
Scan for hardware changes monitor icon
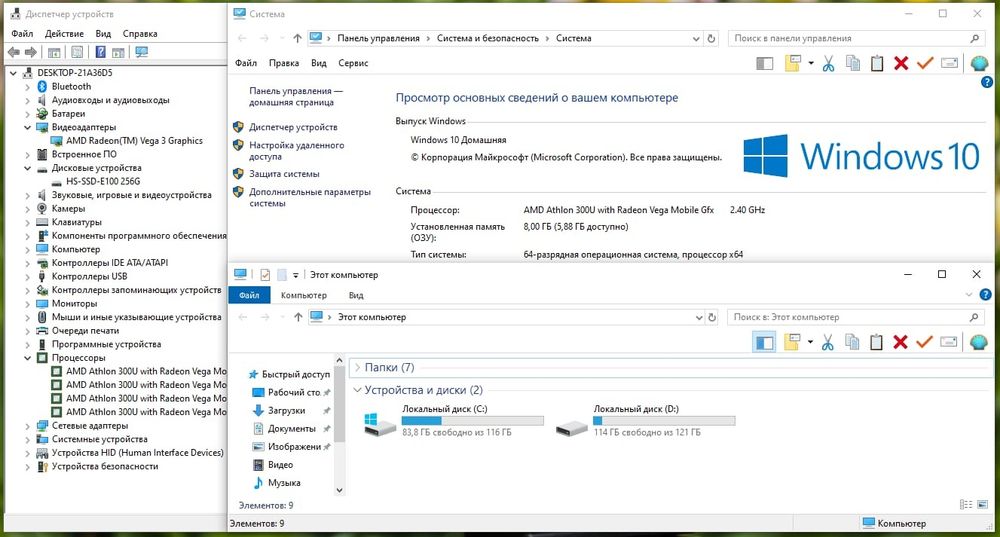pyautogui.click(x=142, y=52)
